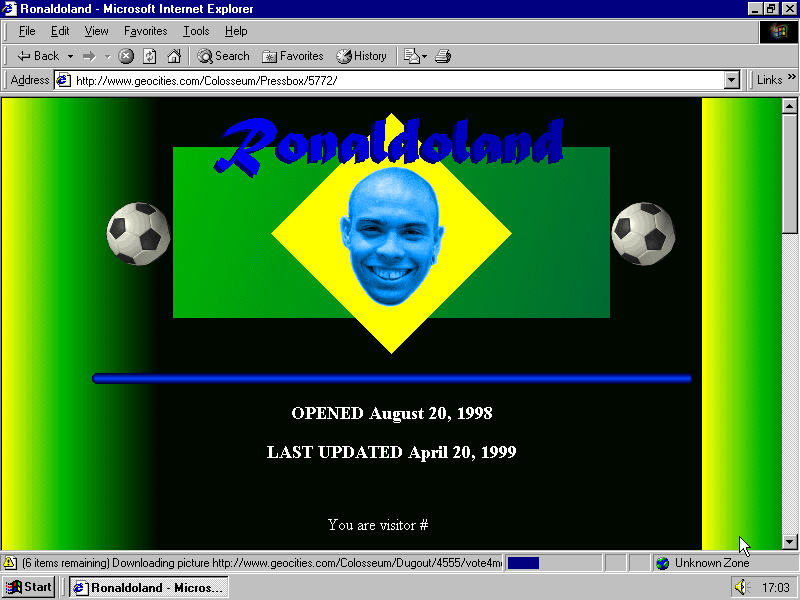The height and width of the screenshot is (600, 800).
Task: Open the Search pane
Action: coord(223,56)
